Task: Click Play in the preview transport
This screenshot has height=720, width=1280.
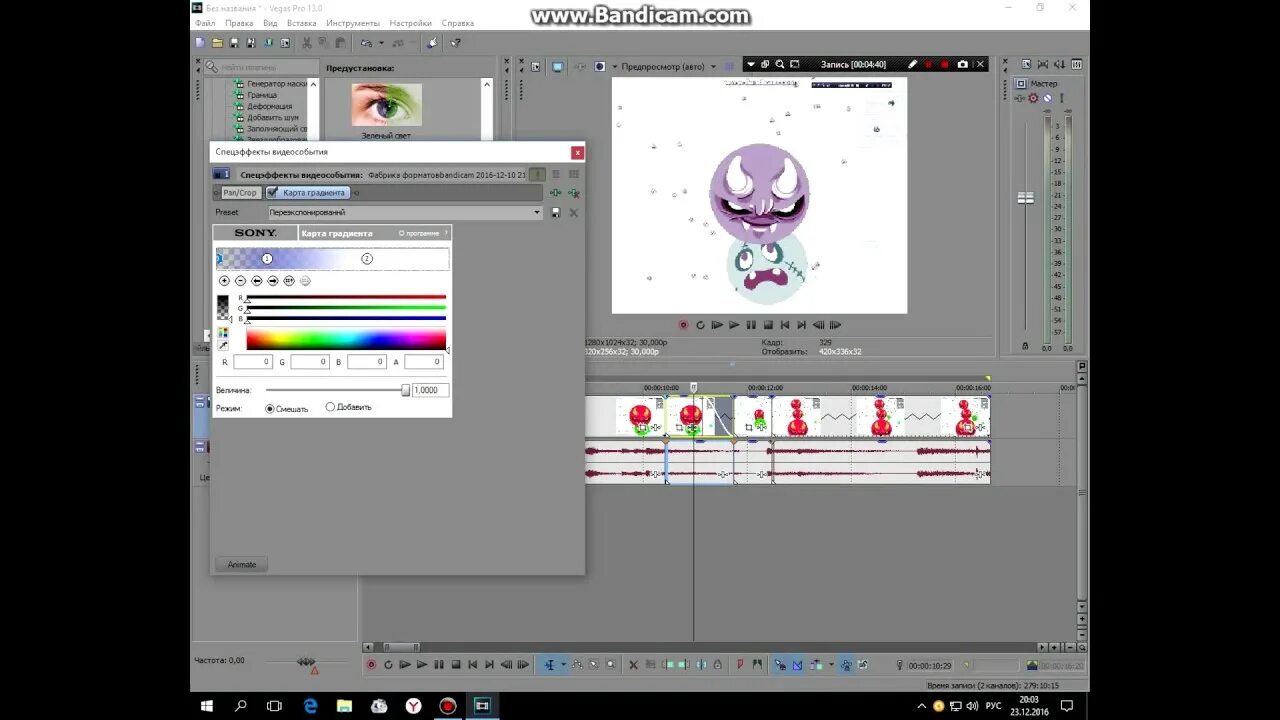Action: (x=734, y=325)
